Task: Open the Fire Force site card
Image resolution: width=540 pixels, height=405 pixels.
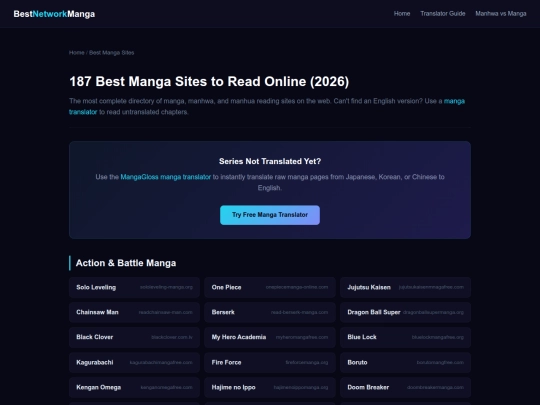Action: tap(270, 362)
